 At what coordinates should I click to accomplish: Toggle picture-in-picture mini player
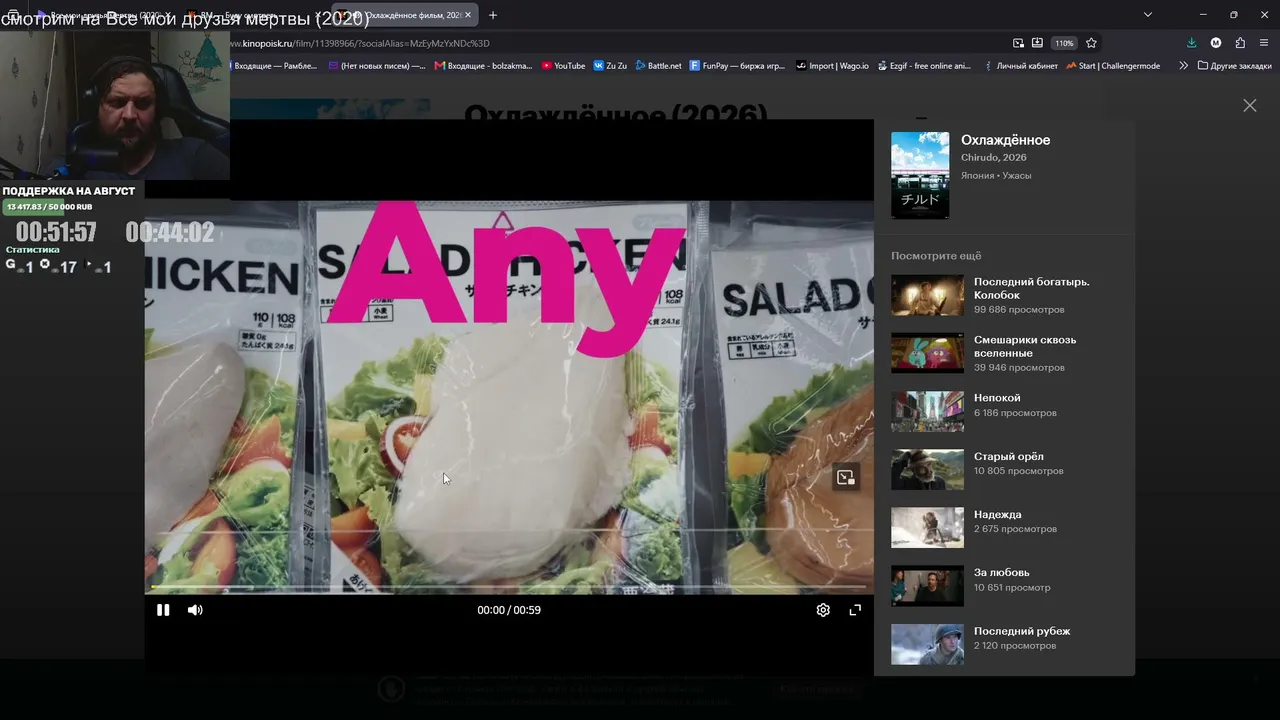(846, 477)
